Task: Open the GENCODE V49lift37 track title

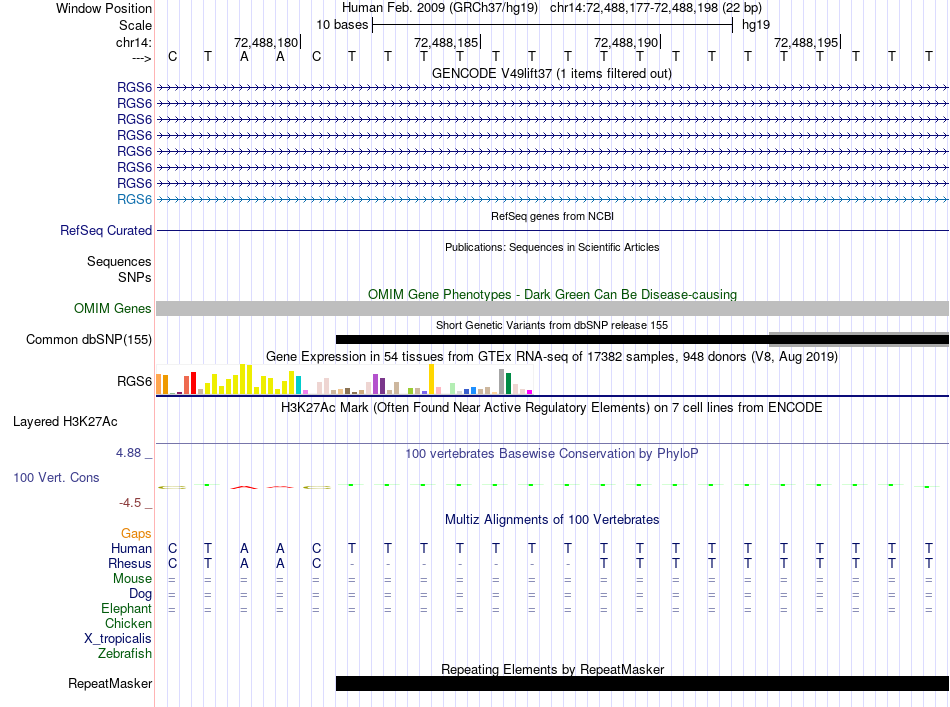Action: pos(551,74)
